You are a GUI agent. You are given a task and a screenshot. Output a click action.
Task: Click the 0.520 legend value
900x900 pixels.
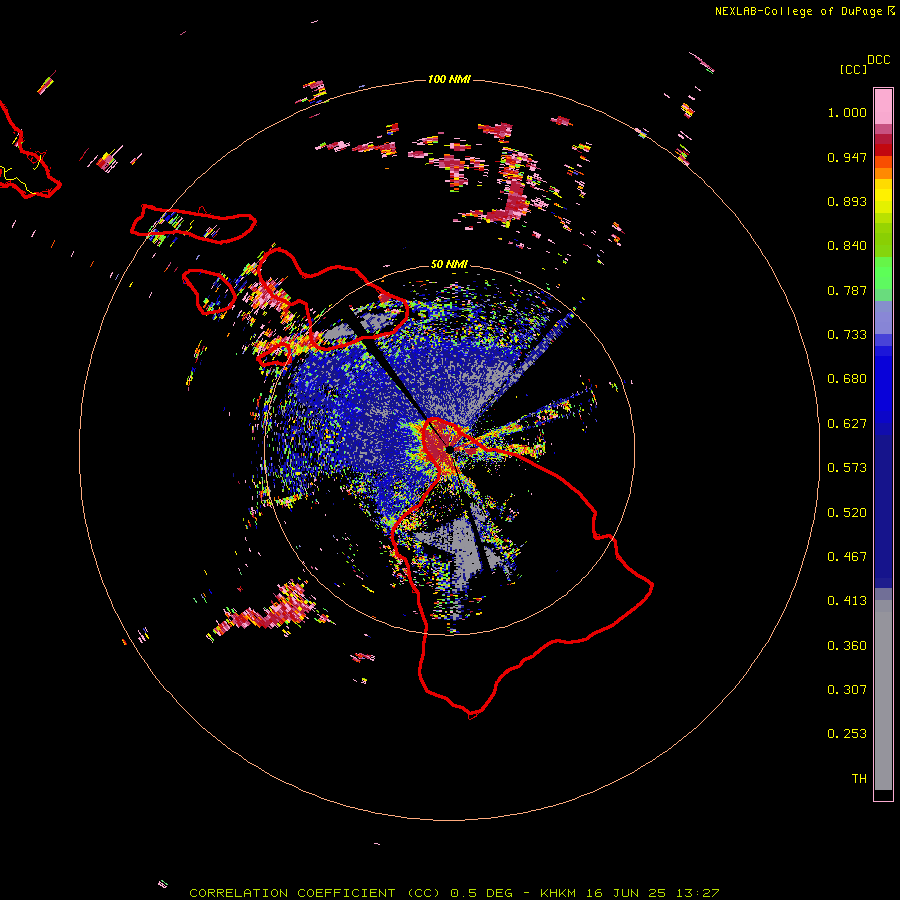point(847,513)
